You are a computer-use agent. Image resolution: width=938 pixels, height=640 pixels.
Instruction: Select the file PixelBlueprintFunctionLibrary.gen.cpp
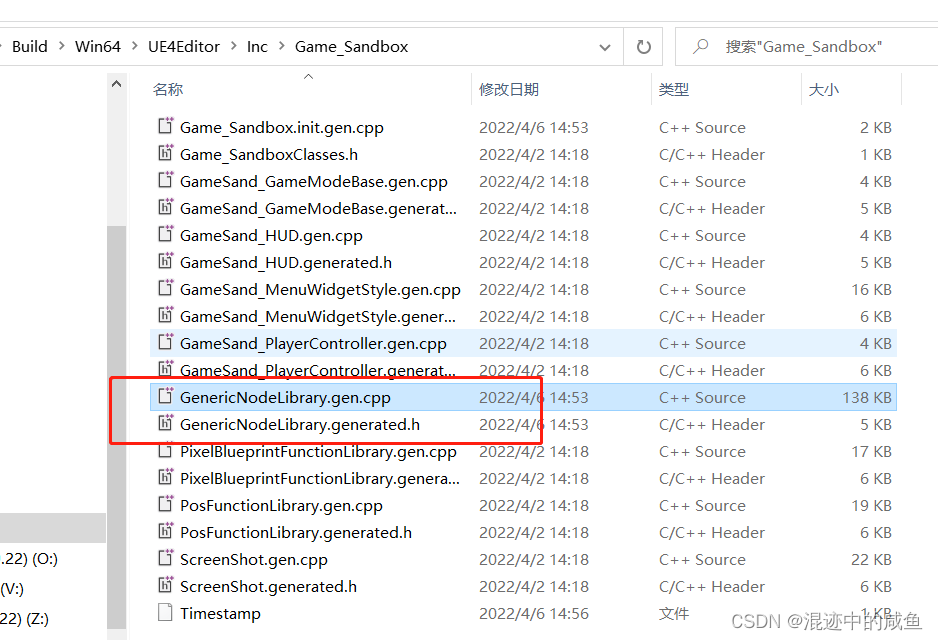[x=318, y=451]
